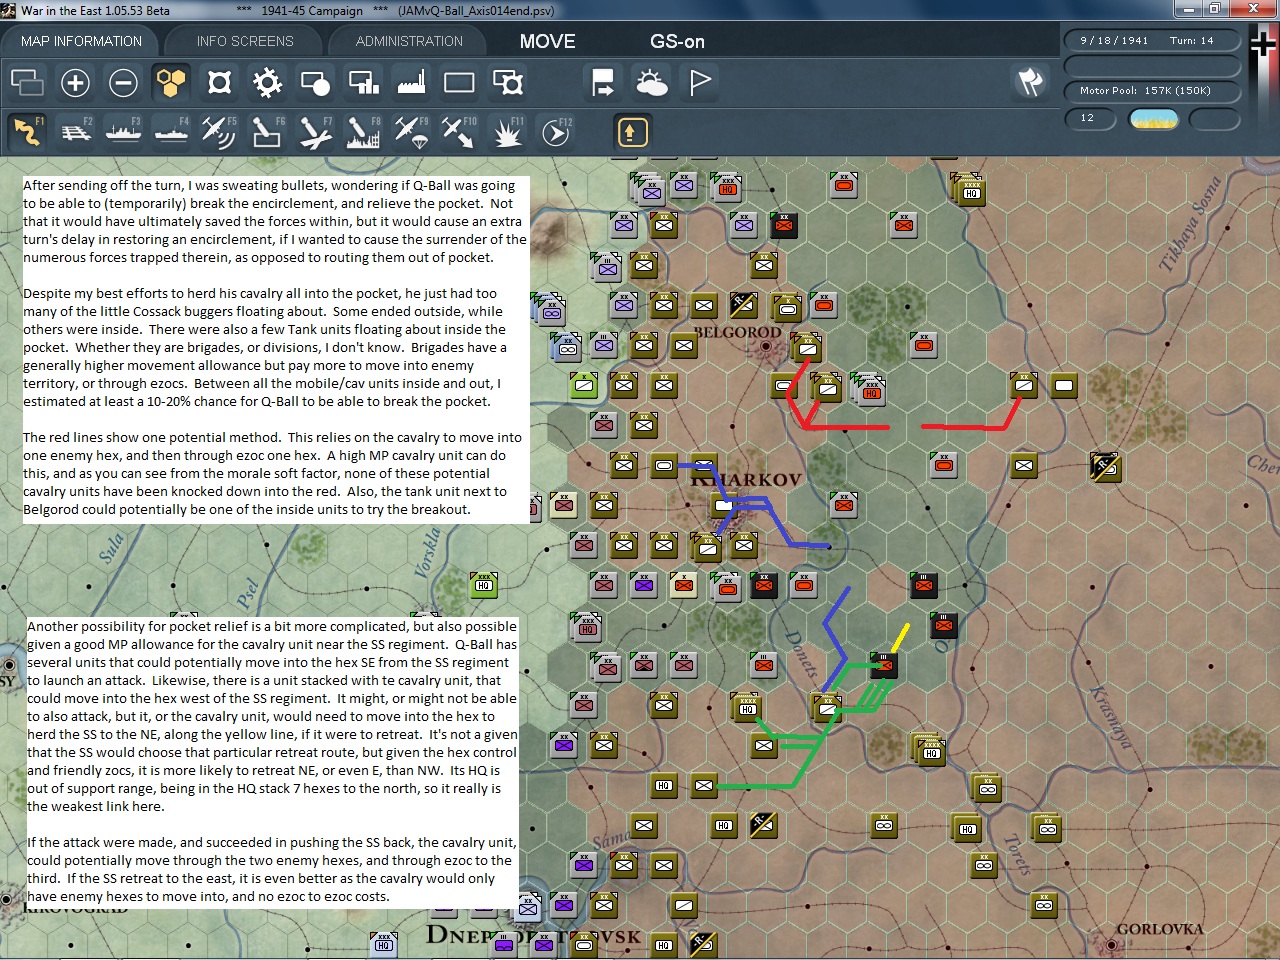Select F8 bomb city mode
The image size is (1280, 960).
point(363,131)
